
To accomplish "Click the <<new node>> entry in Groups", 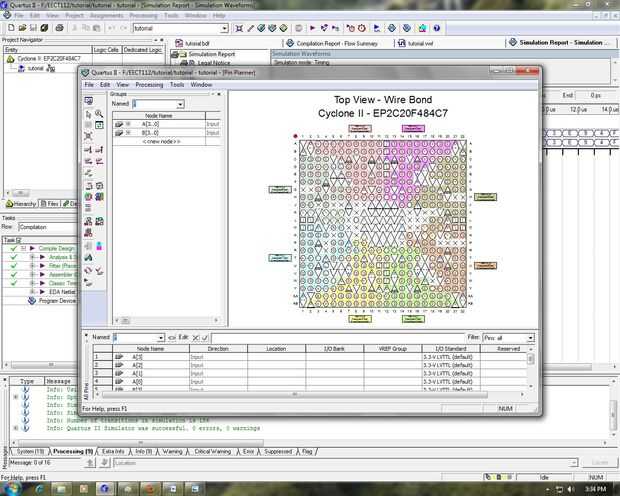I will point(161,142).
